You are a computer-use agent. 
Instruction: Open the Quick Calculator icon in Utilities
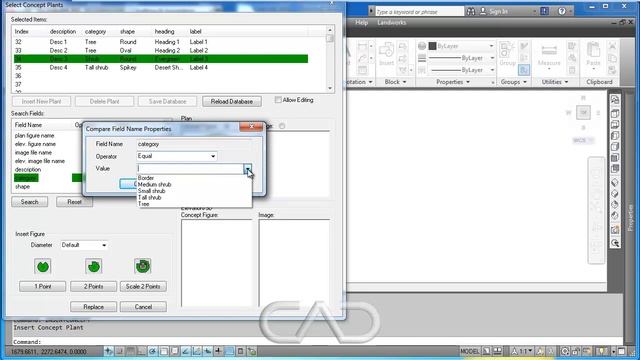(x=572, y=70)
